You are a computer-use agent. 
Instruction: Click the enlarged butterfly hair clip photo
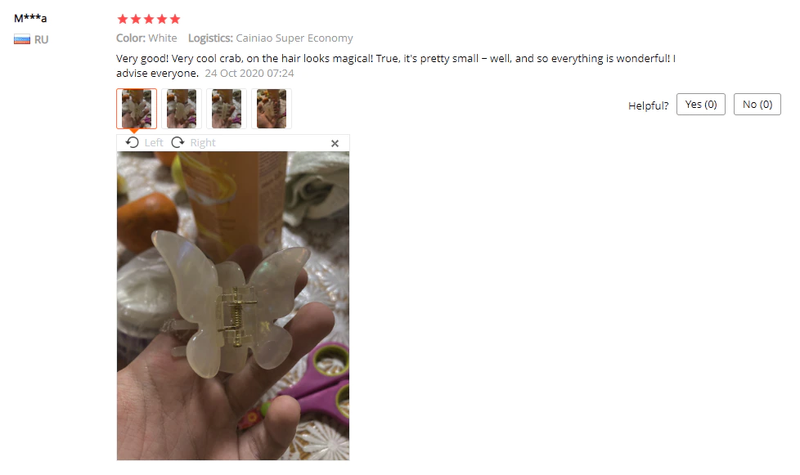click(x=233, y=306)
